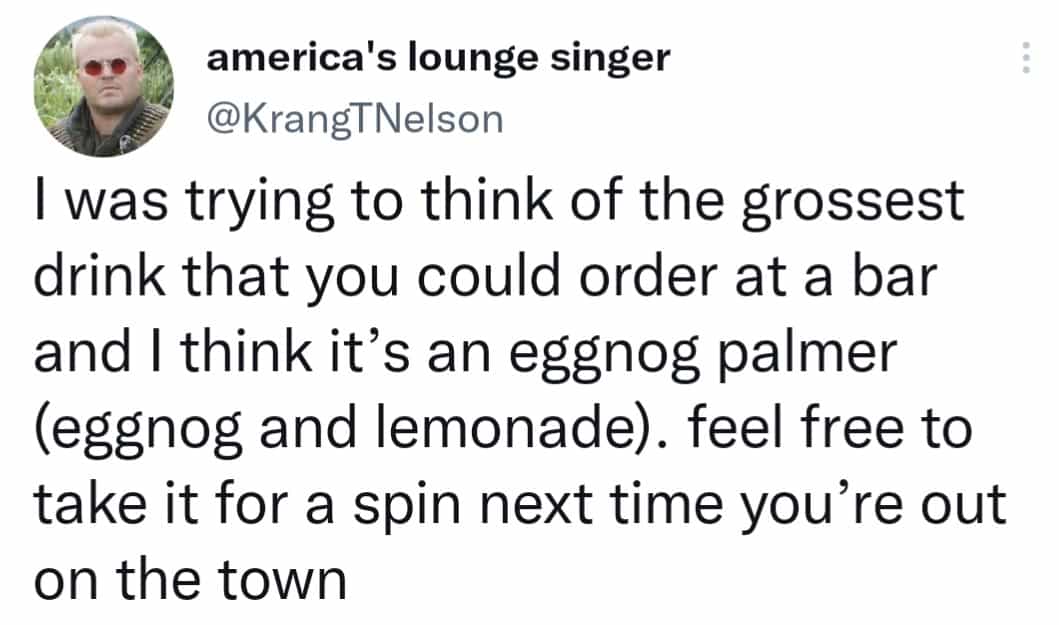The width and height of the screenshot is (1059, 625).
Task: Click "on the town" on the last line
Action: click(x=191, y=580)
